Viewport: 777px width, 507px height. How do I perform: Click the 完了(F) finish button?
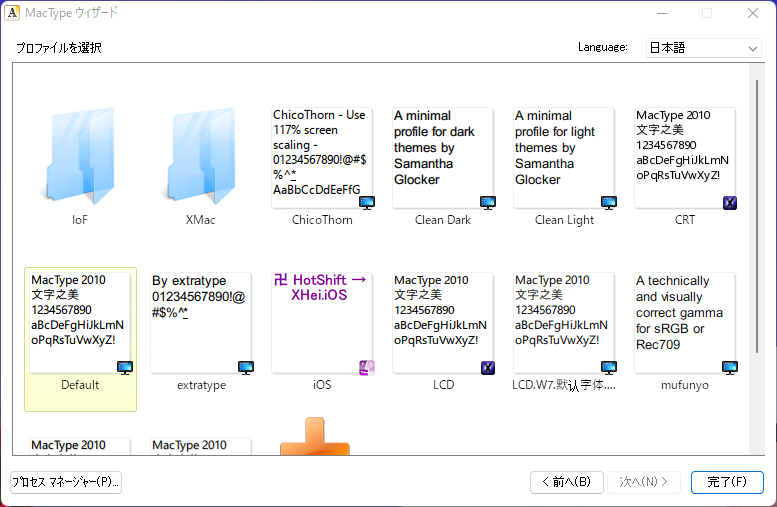(x=727, y=482)
